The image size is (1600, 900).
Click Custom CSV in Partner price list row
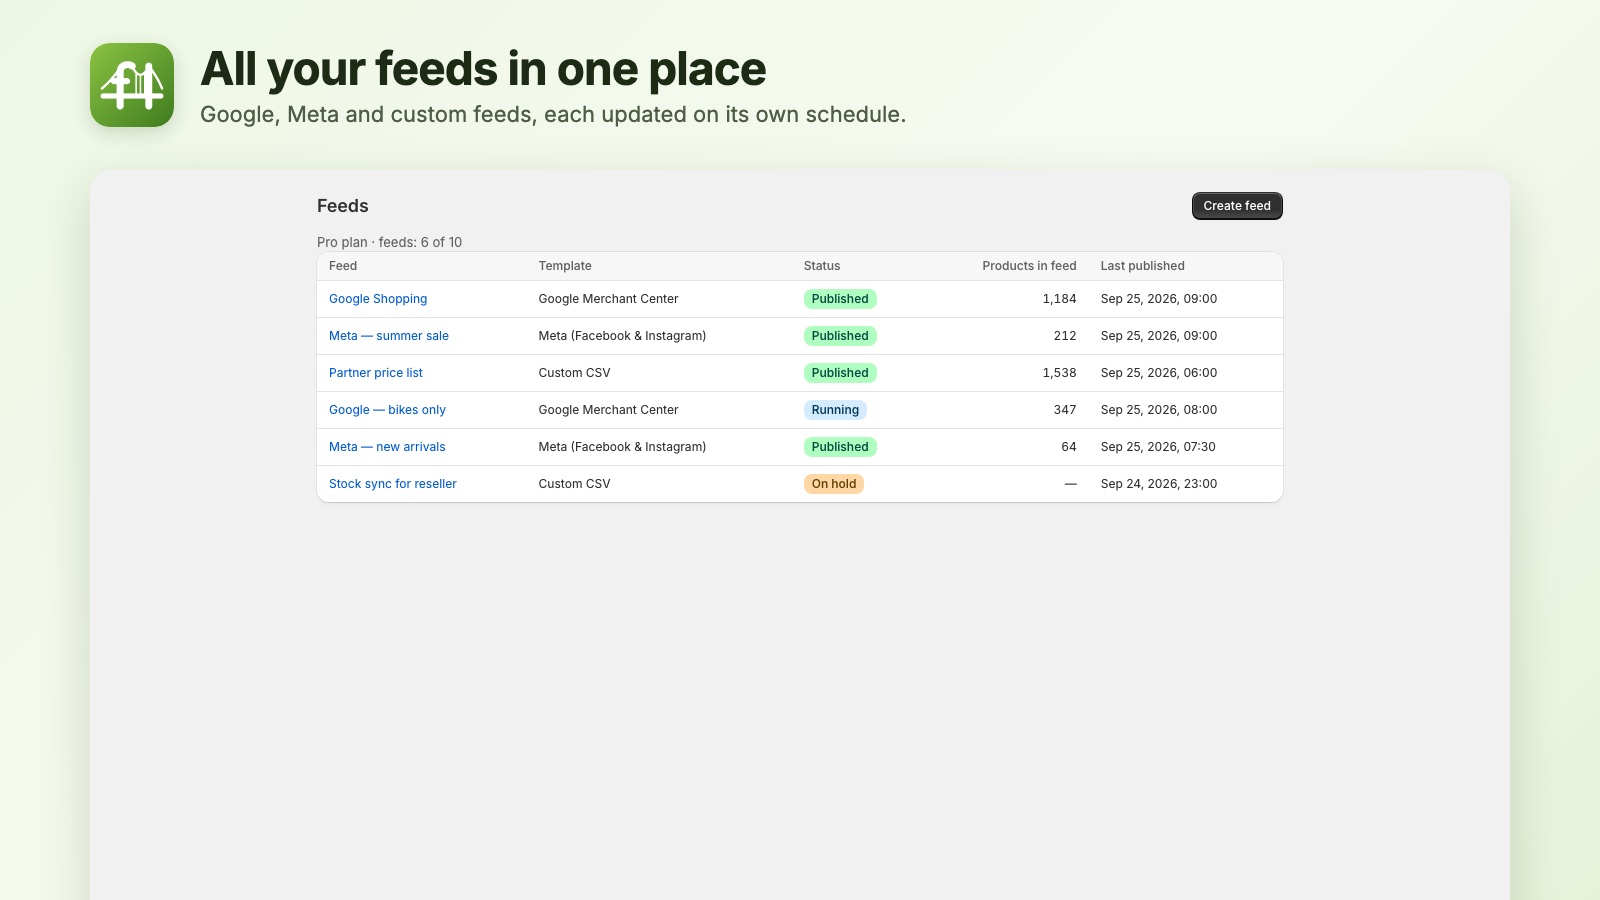coord(574,373)
